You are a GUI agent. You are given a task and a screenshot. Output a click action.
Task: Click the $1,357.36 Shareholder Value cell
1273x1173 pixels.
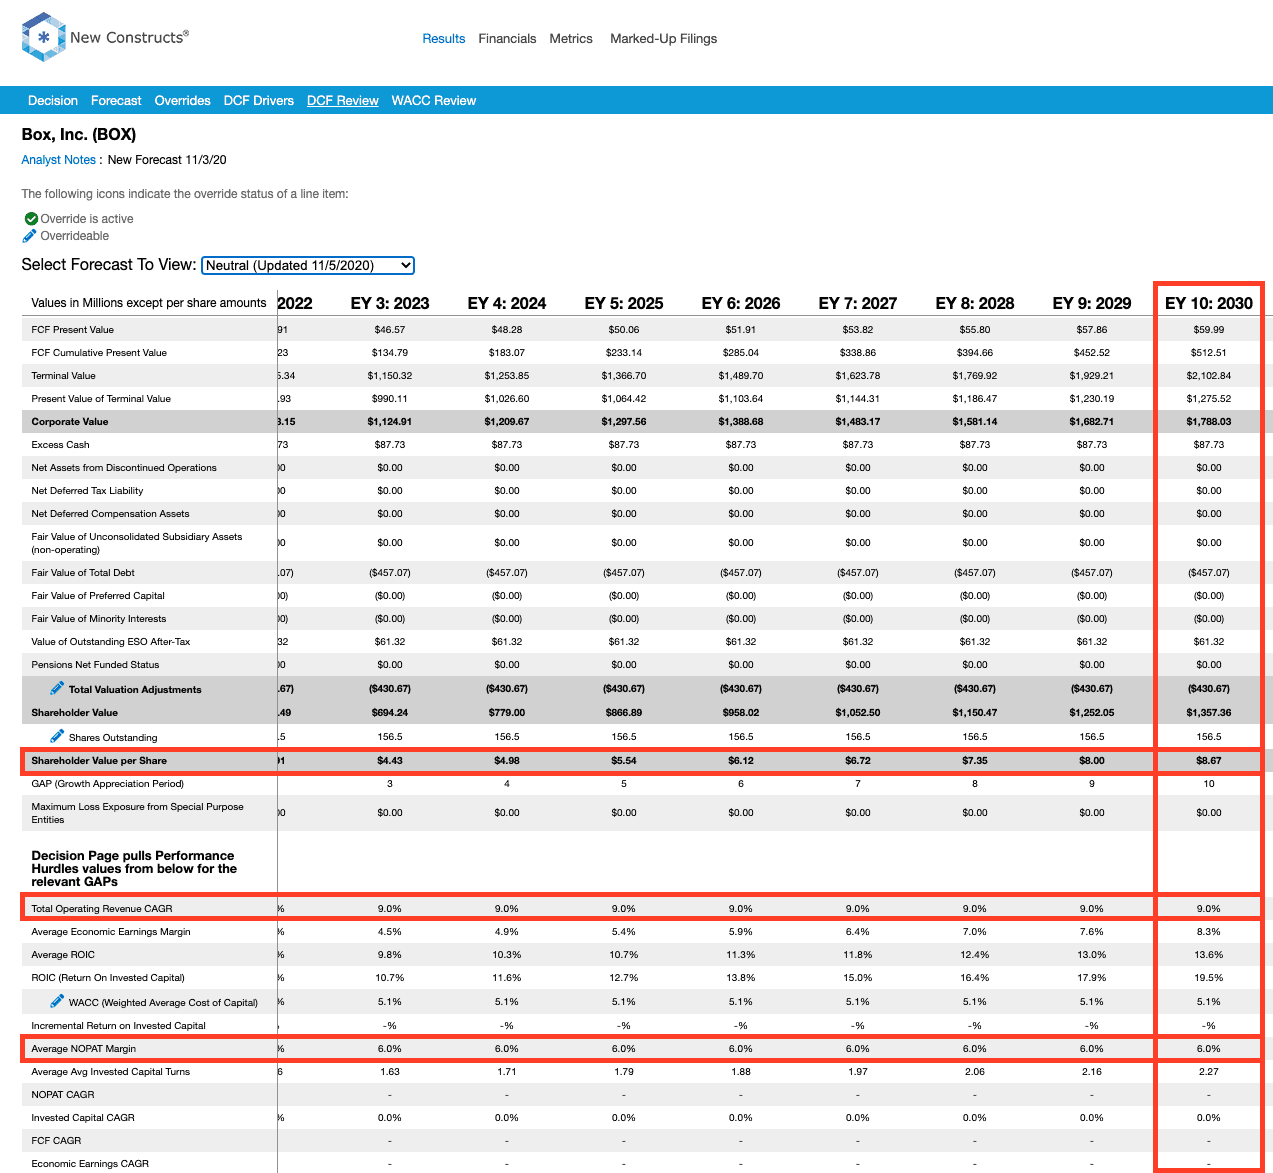click(1209, 713)
